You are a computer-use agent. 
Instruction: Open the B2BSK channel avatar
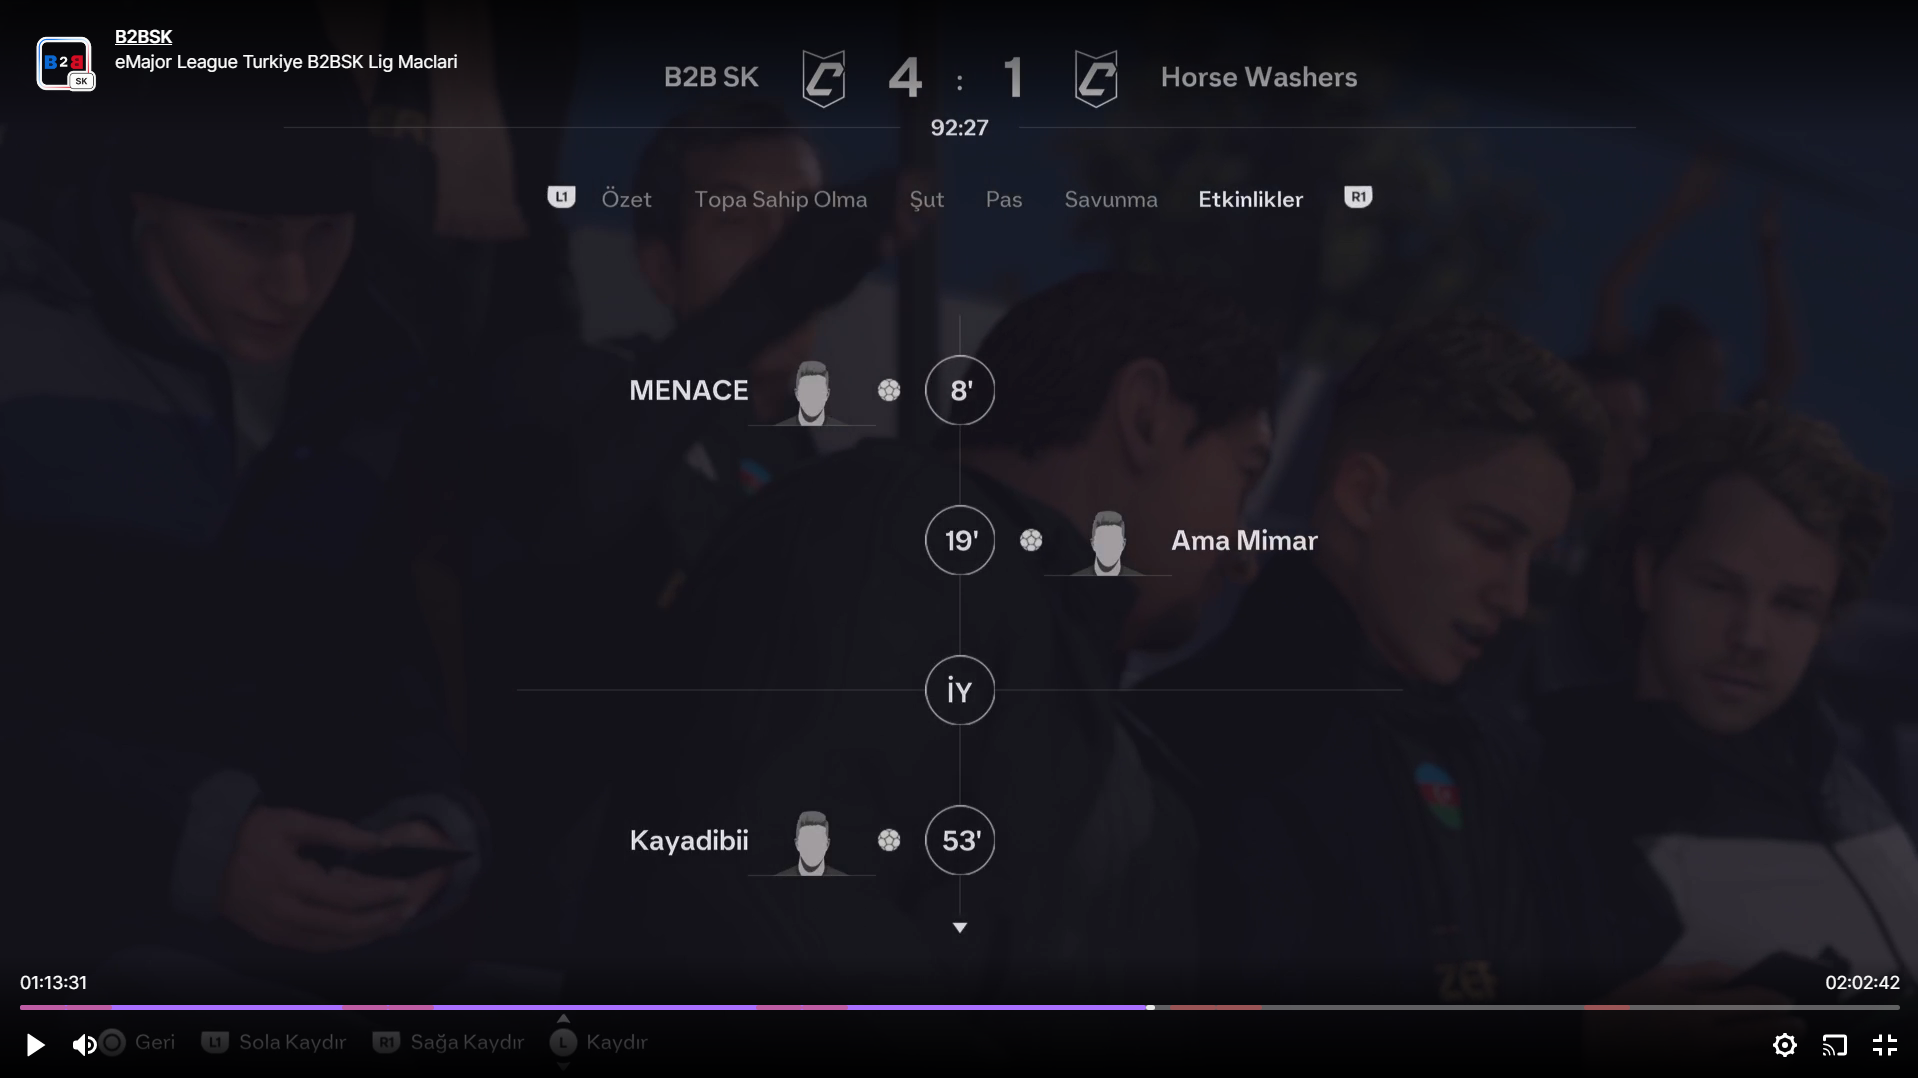pos(65,63)
